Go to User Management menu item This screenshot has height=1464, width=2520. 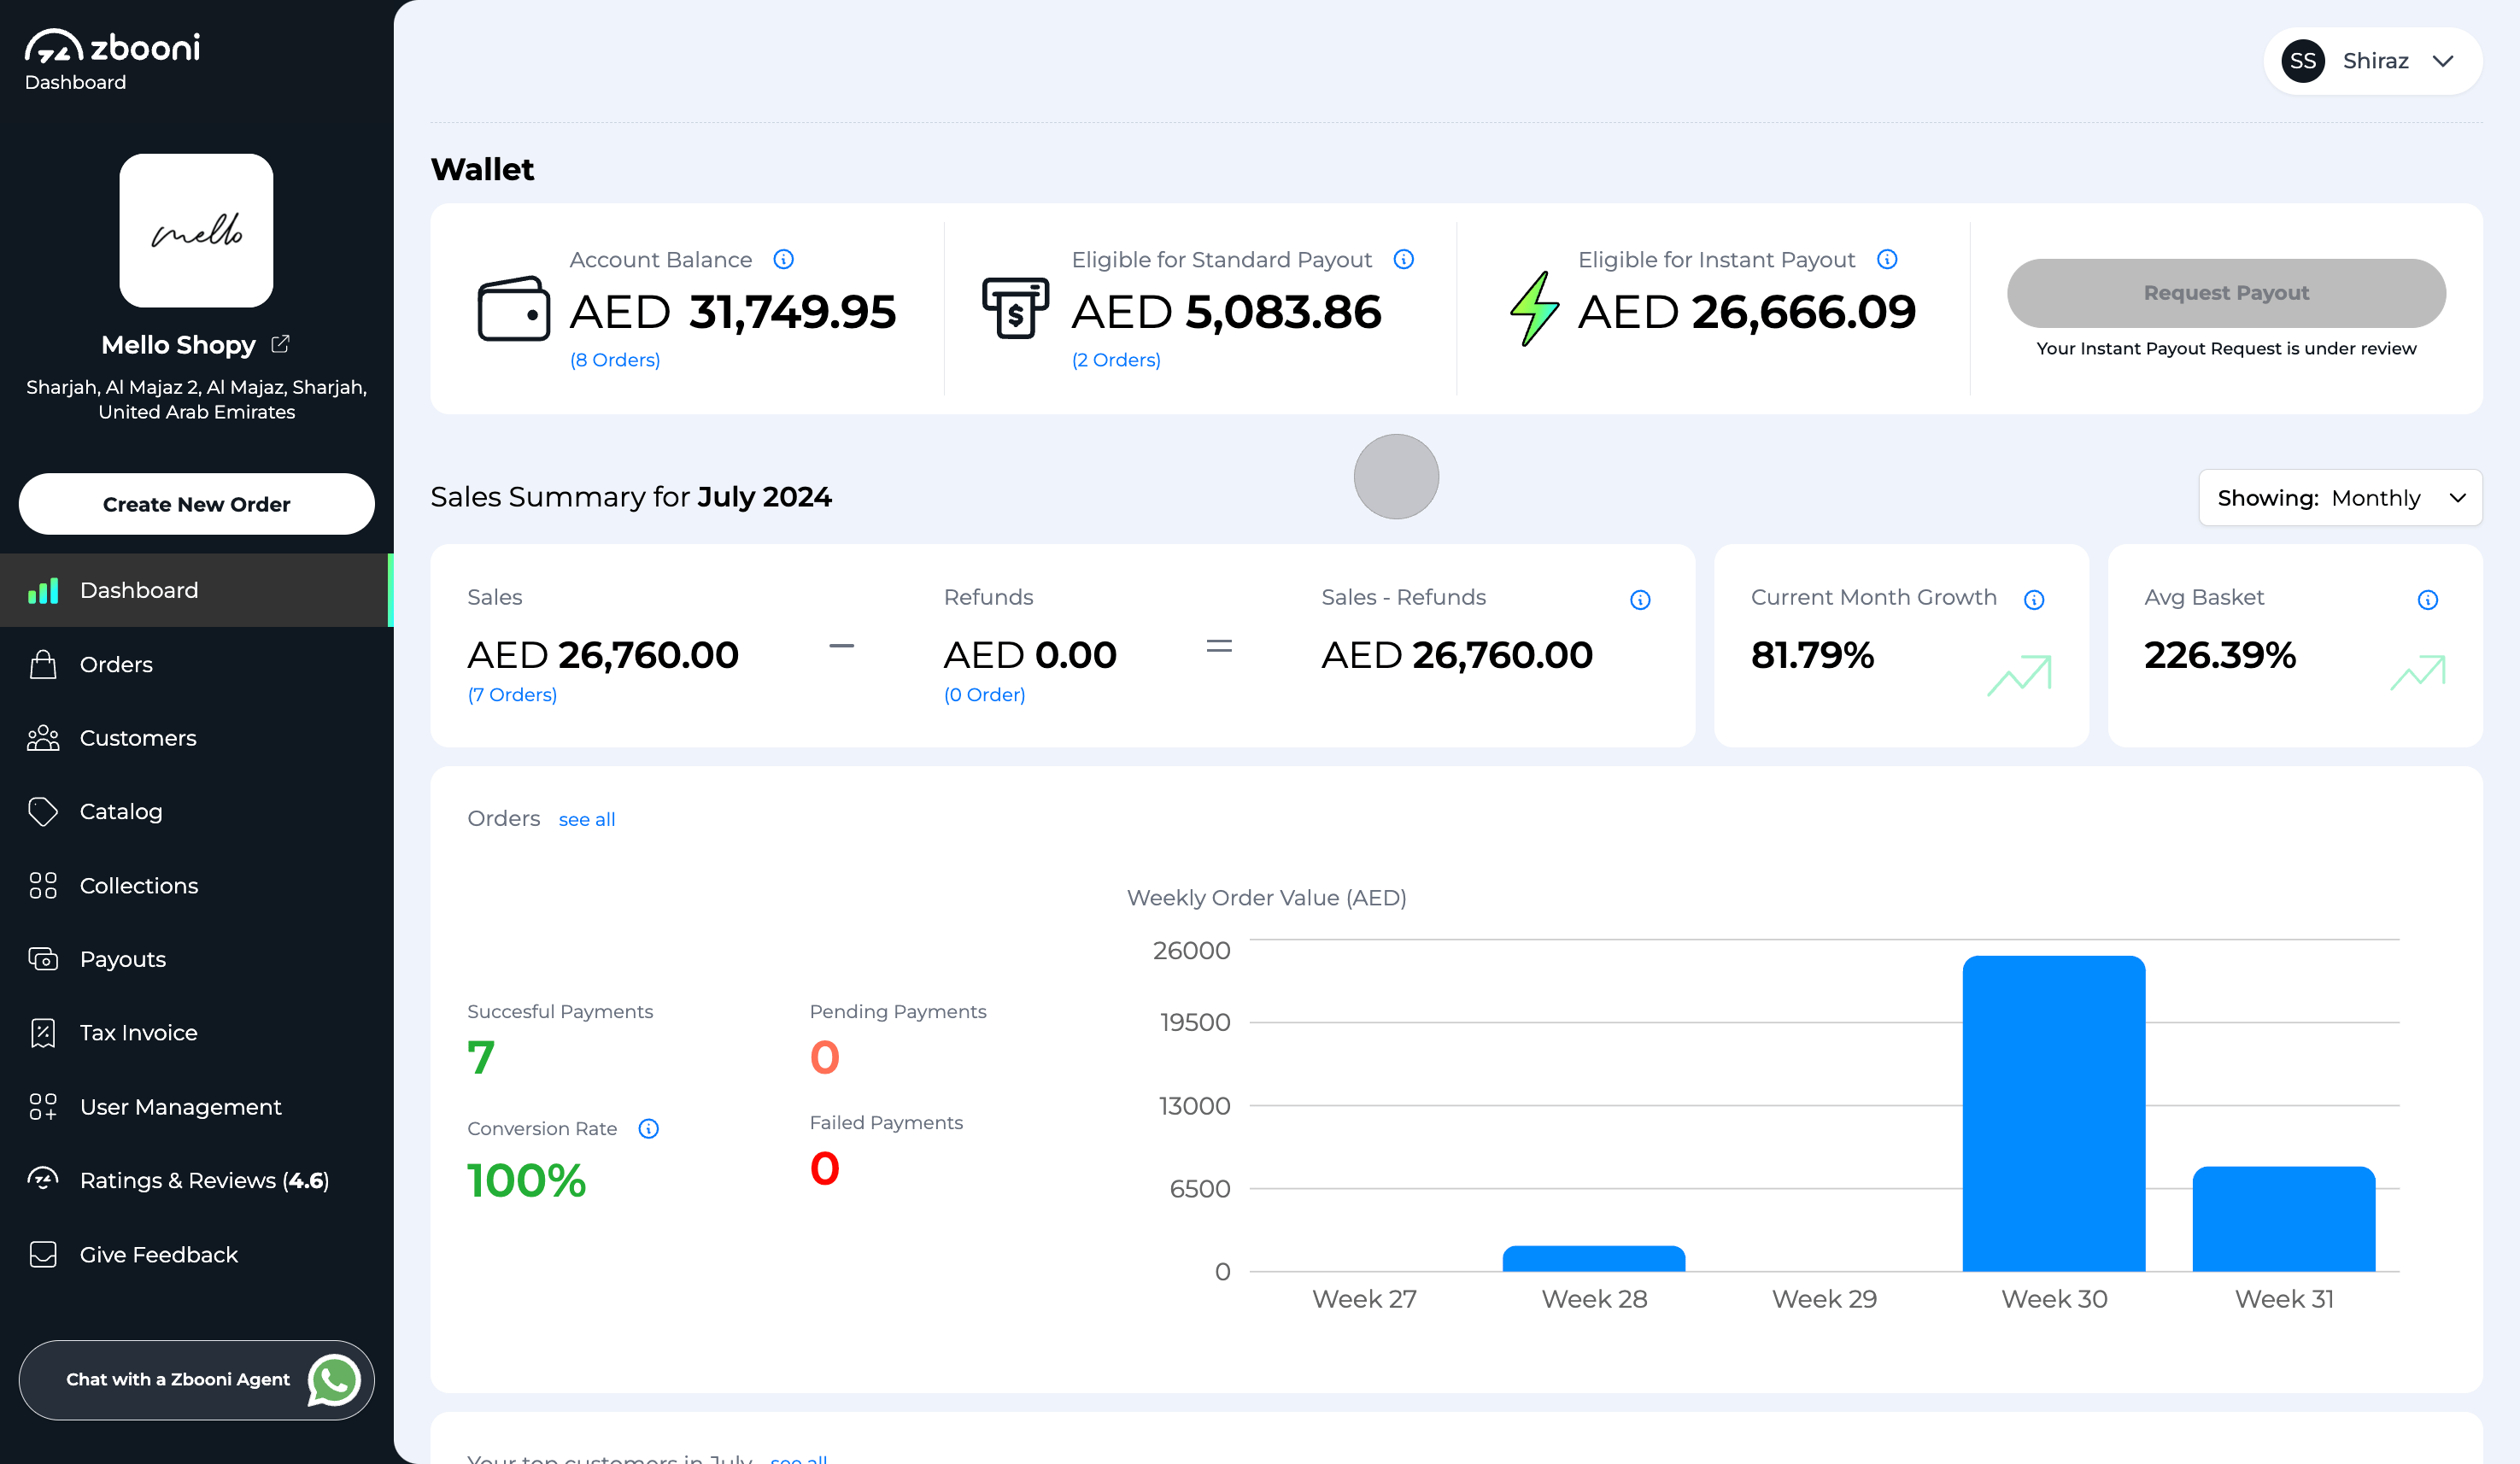(196, 1106)
